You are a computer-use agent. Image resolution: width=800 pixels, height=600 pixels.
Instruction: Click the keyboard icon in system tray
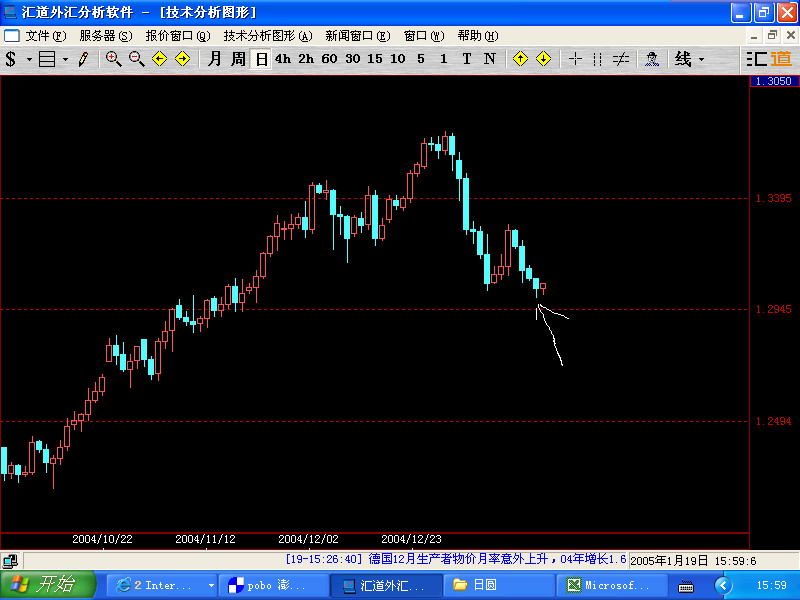pyautogui.click(x=686, y=586)
